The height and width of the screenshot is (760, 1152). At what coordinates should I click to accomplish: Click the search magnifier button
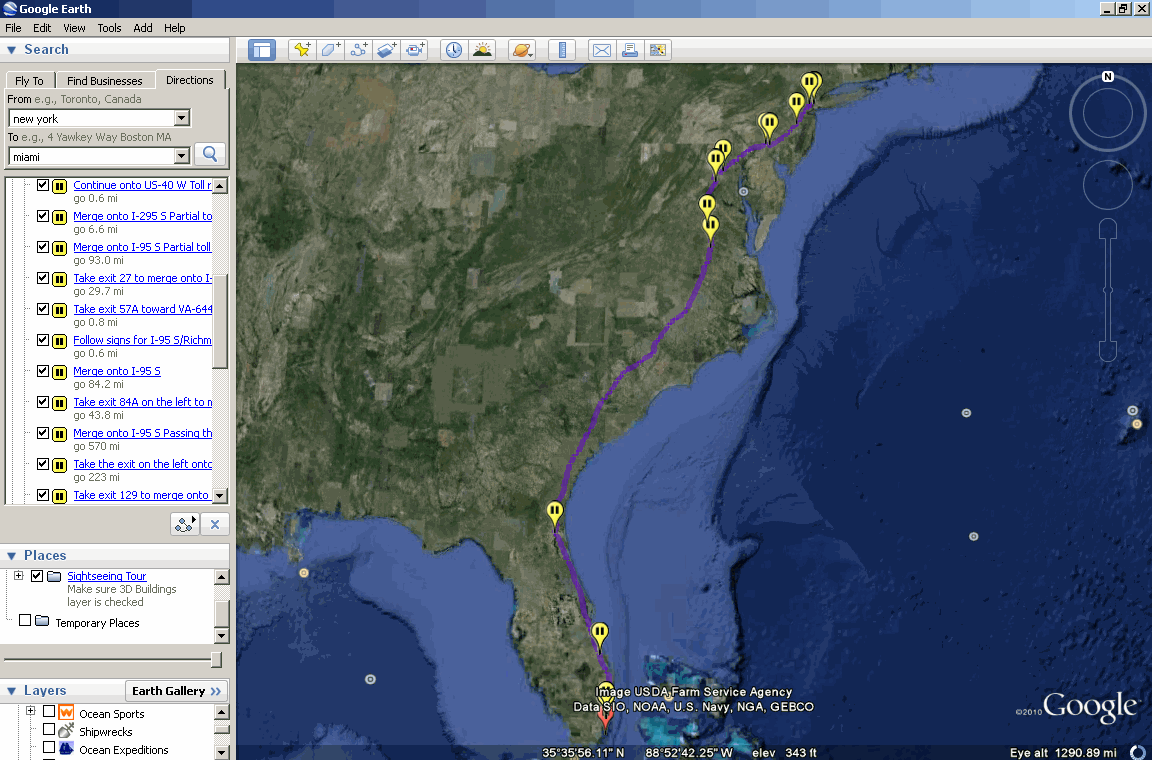[210, 154]
